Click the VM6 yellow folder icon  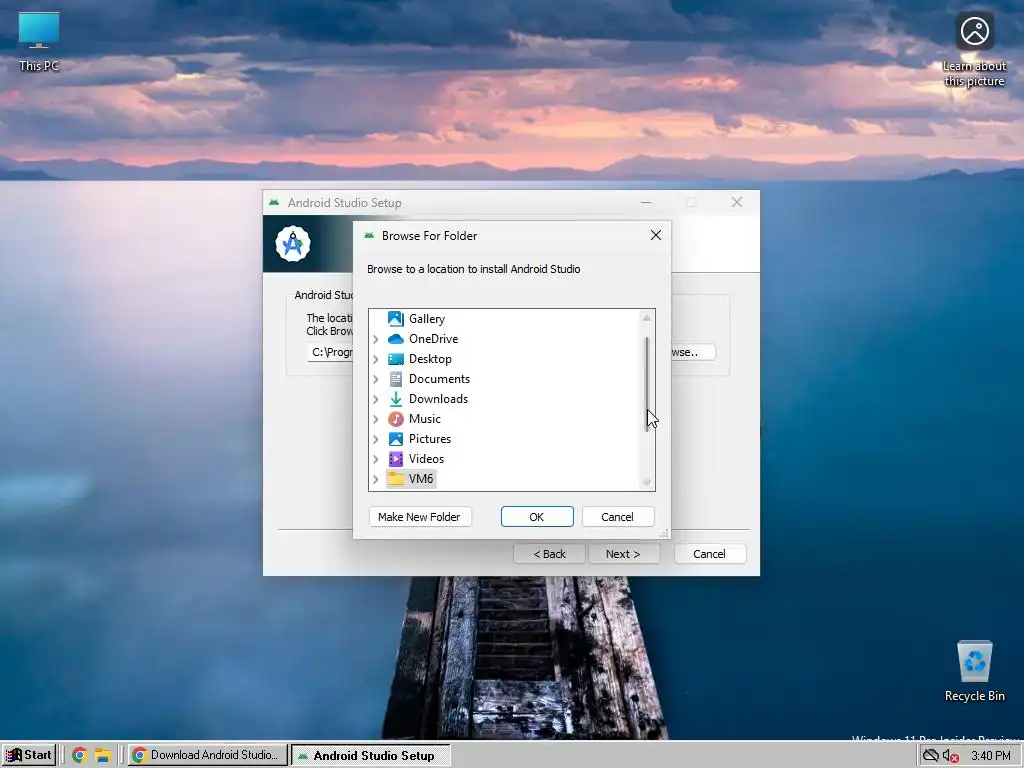(396, 479)
